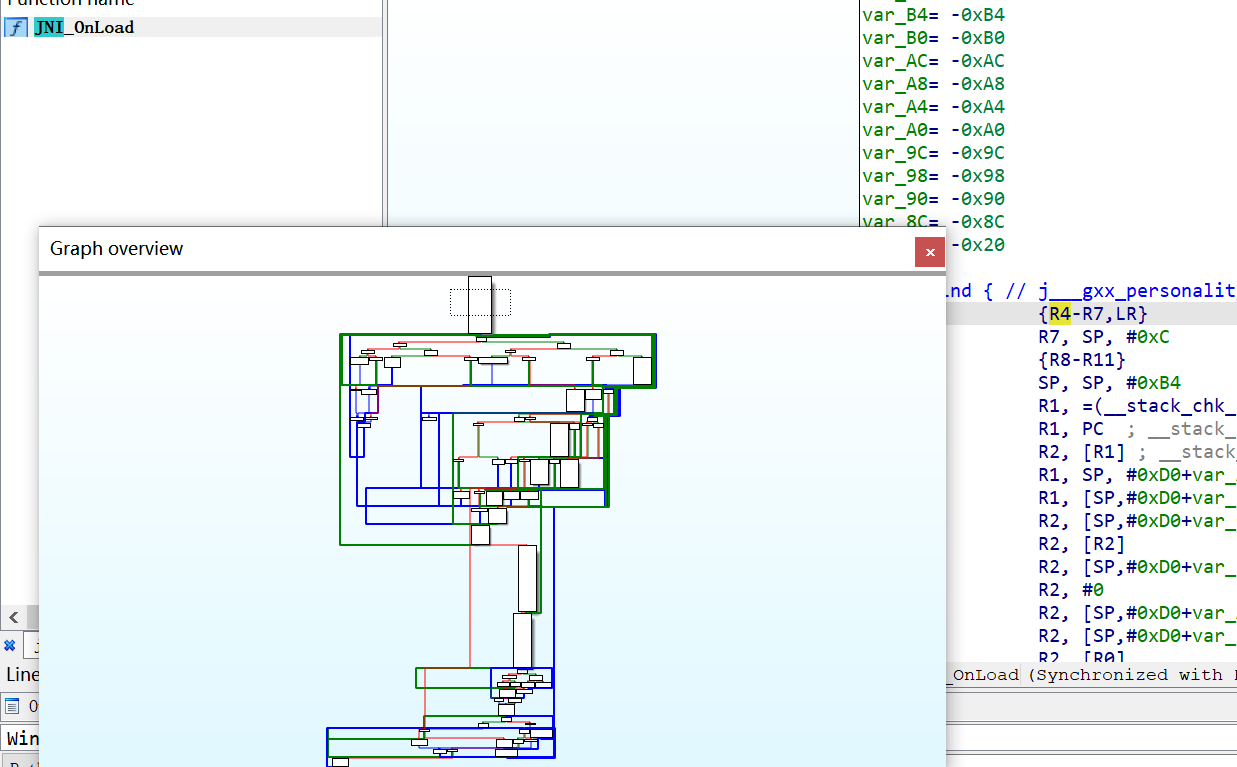Click the blue X tab-close icon
1237x767 pixels.
coord(10,646)
